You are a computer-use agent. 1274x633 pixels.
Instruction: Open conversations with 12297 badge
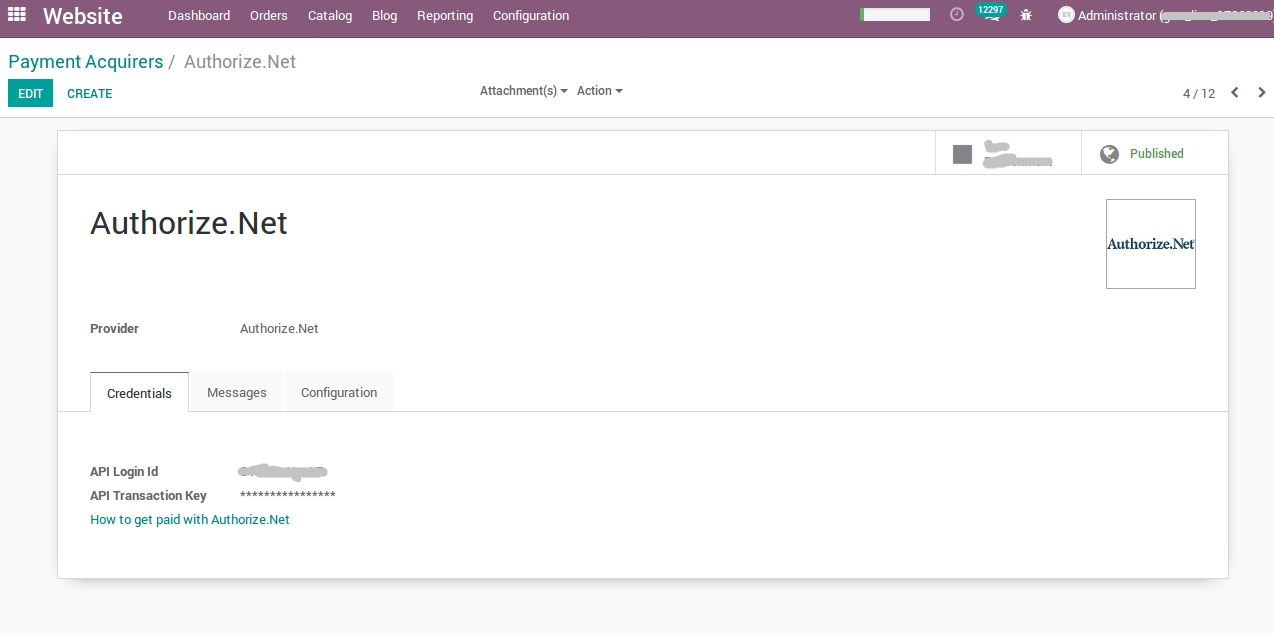(x=991, y=14)
